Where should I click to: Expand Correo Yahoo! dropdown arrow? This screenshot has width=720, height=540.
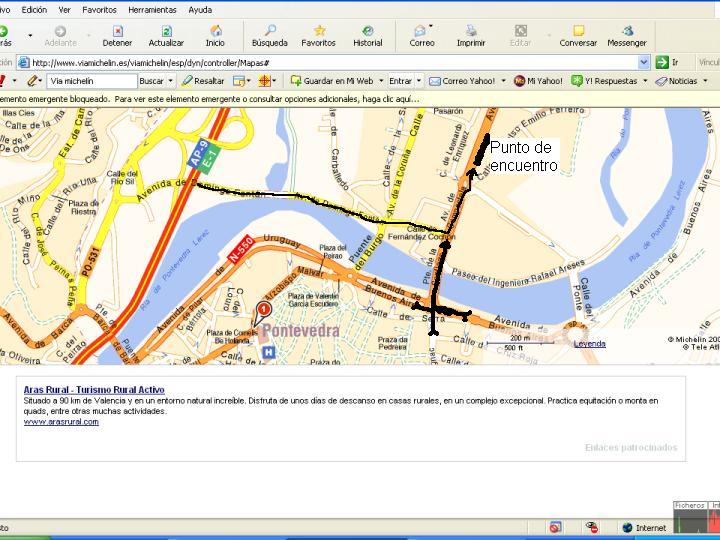pyautogui.click(x=503, y=81)
